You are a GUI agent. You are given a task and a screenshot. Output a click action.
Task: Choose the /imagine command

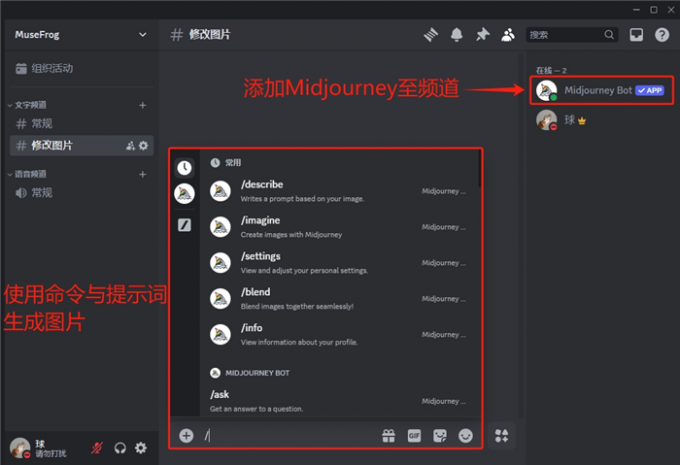pos(340,227)
